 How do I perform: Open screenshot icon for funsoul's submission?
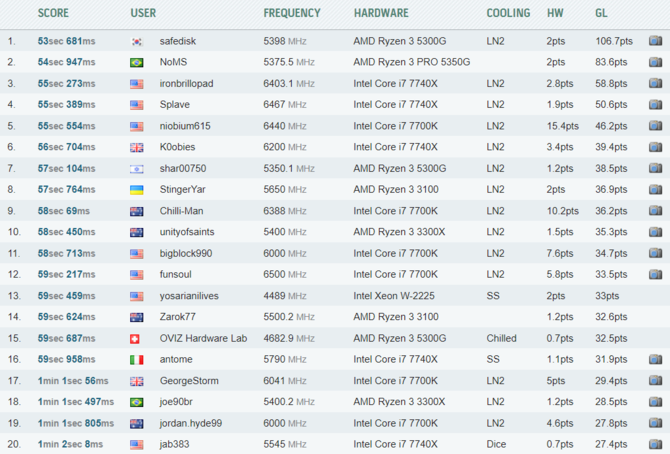pyautogui.click(x=655, y=274)
